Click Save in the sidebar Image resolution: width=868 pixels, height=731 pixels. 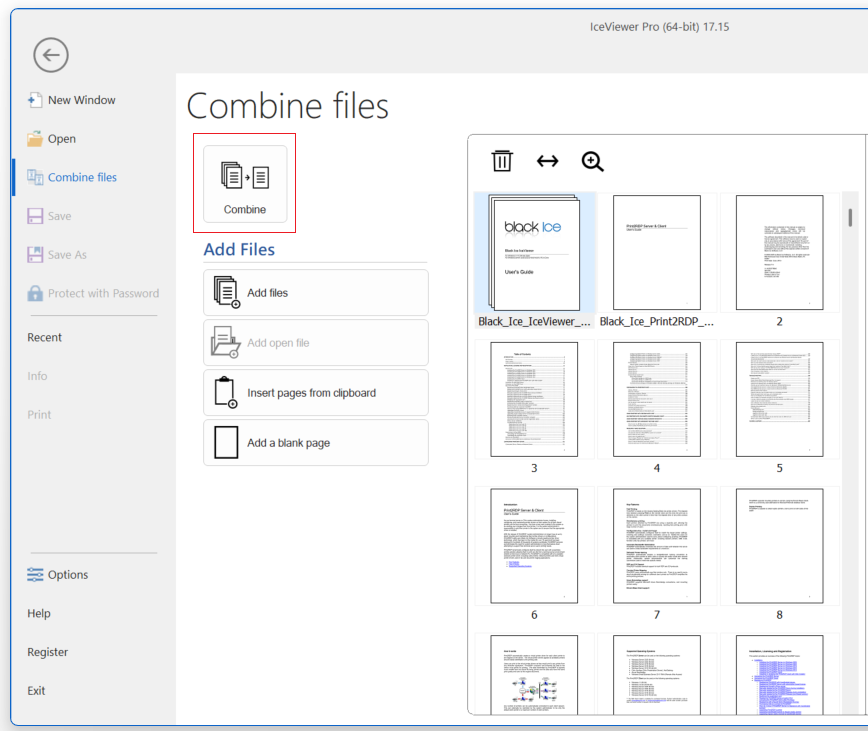pos(49,216)
